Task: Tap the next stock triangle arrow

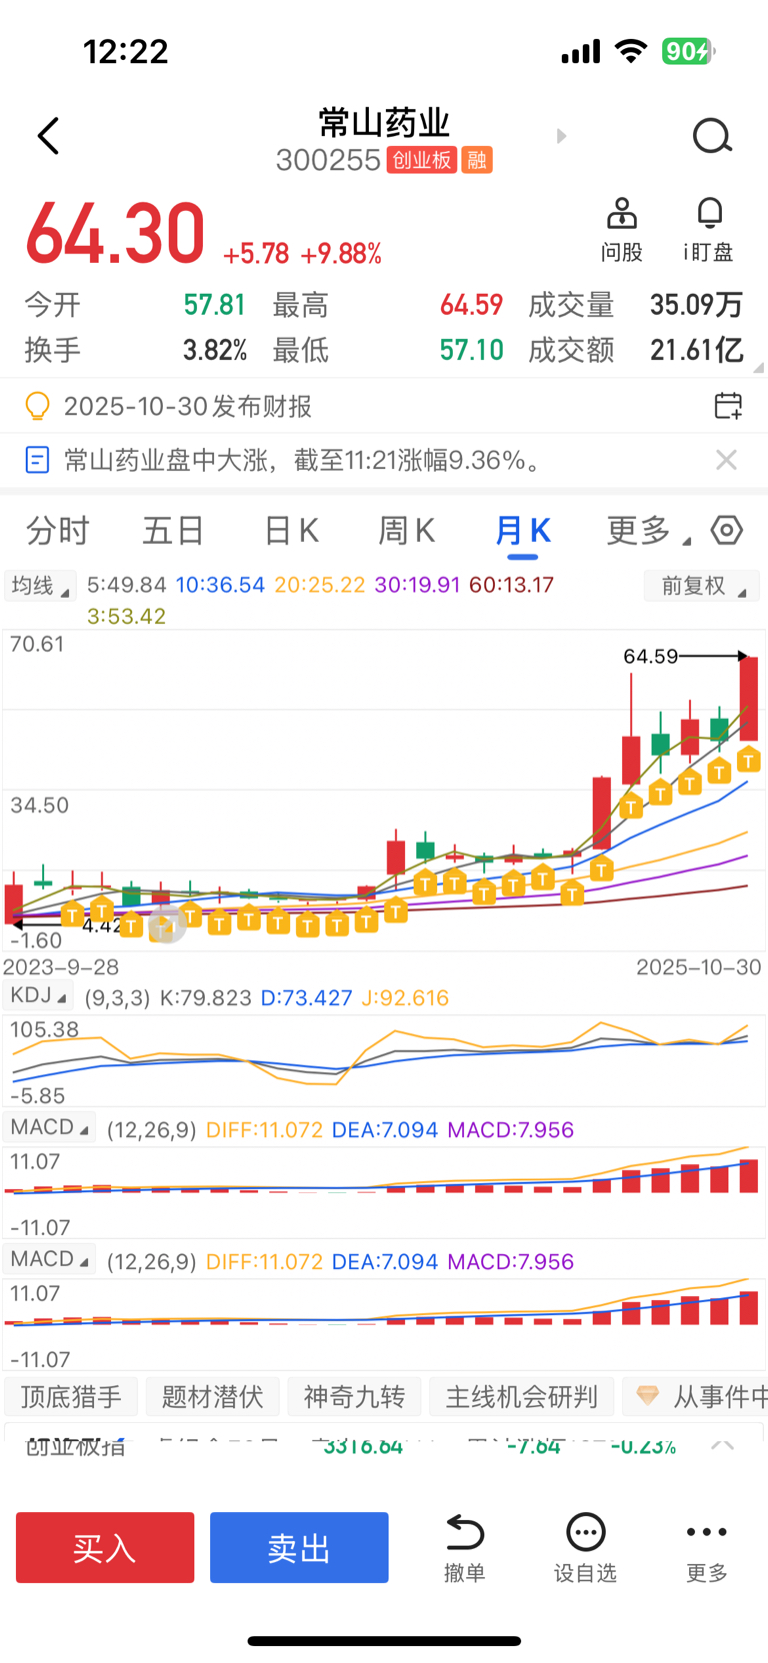Action: [x=561, y=136]
